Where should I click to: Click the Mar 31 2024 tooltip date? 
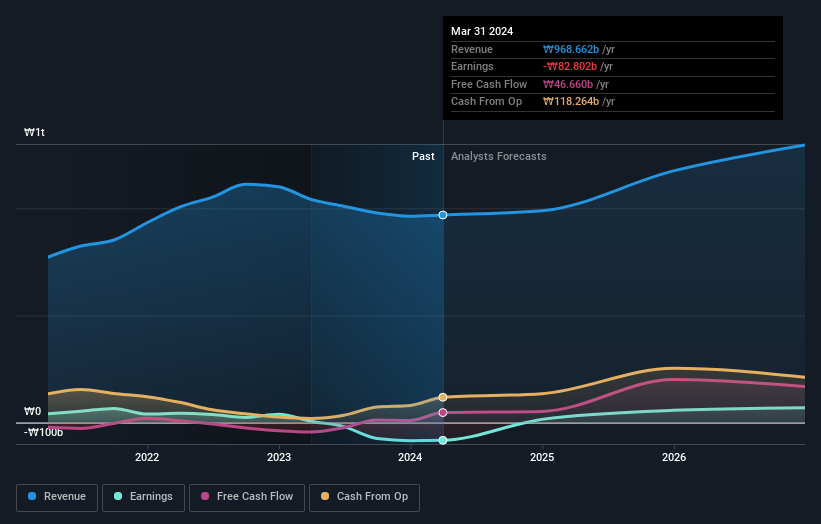(482, 31)
